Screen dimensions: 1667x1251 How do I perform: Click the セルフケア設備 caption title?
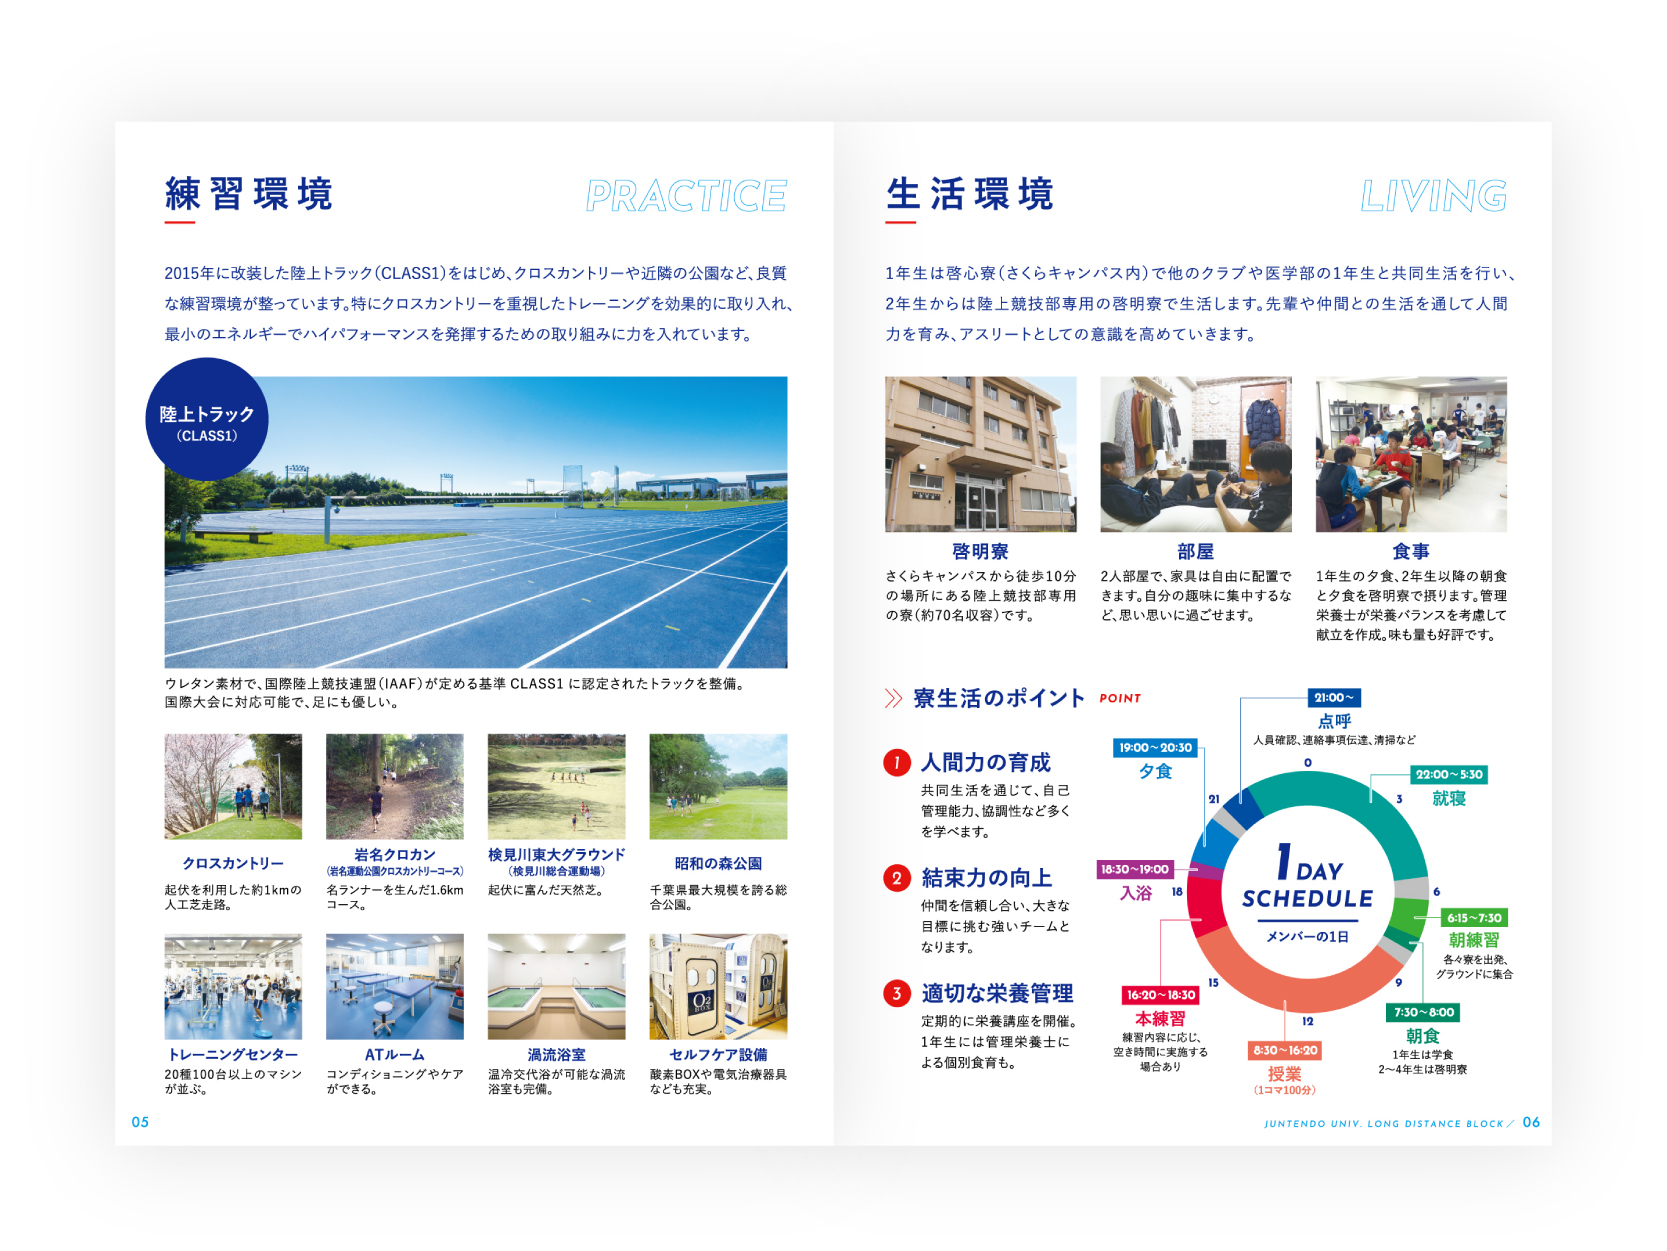coord(718,1054)
